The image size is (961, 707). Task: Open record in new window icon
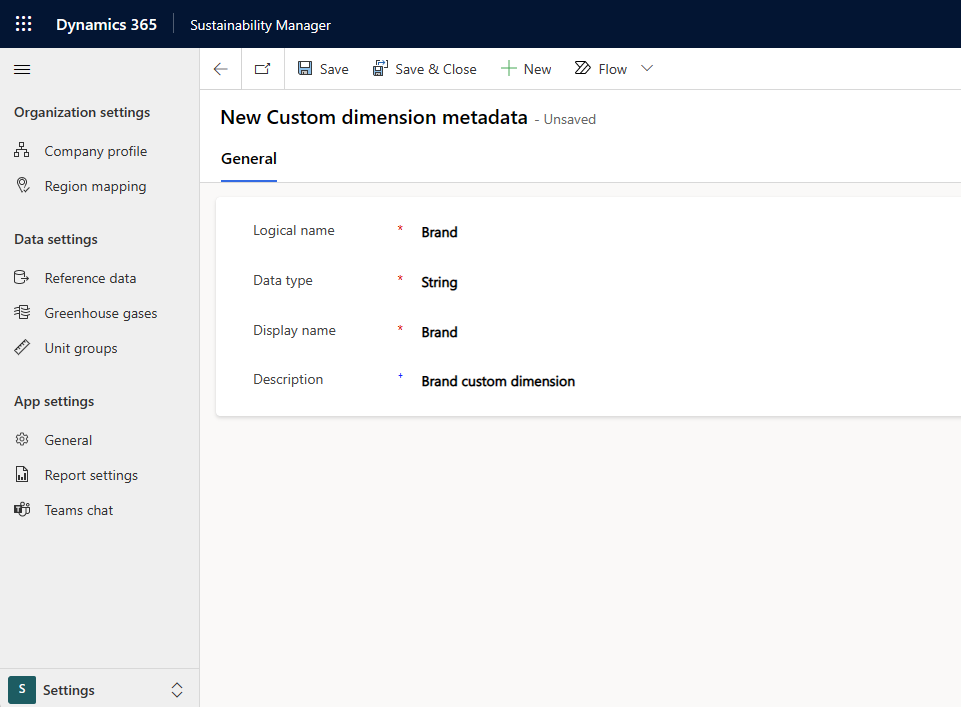coord(262,69)
